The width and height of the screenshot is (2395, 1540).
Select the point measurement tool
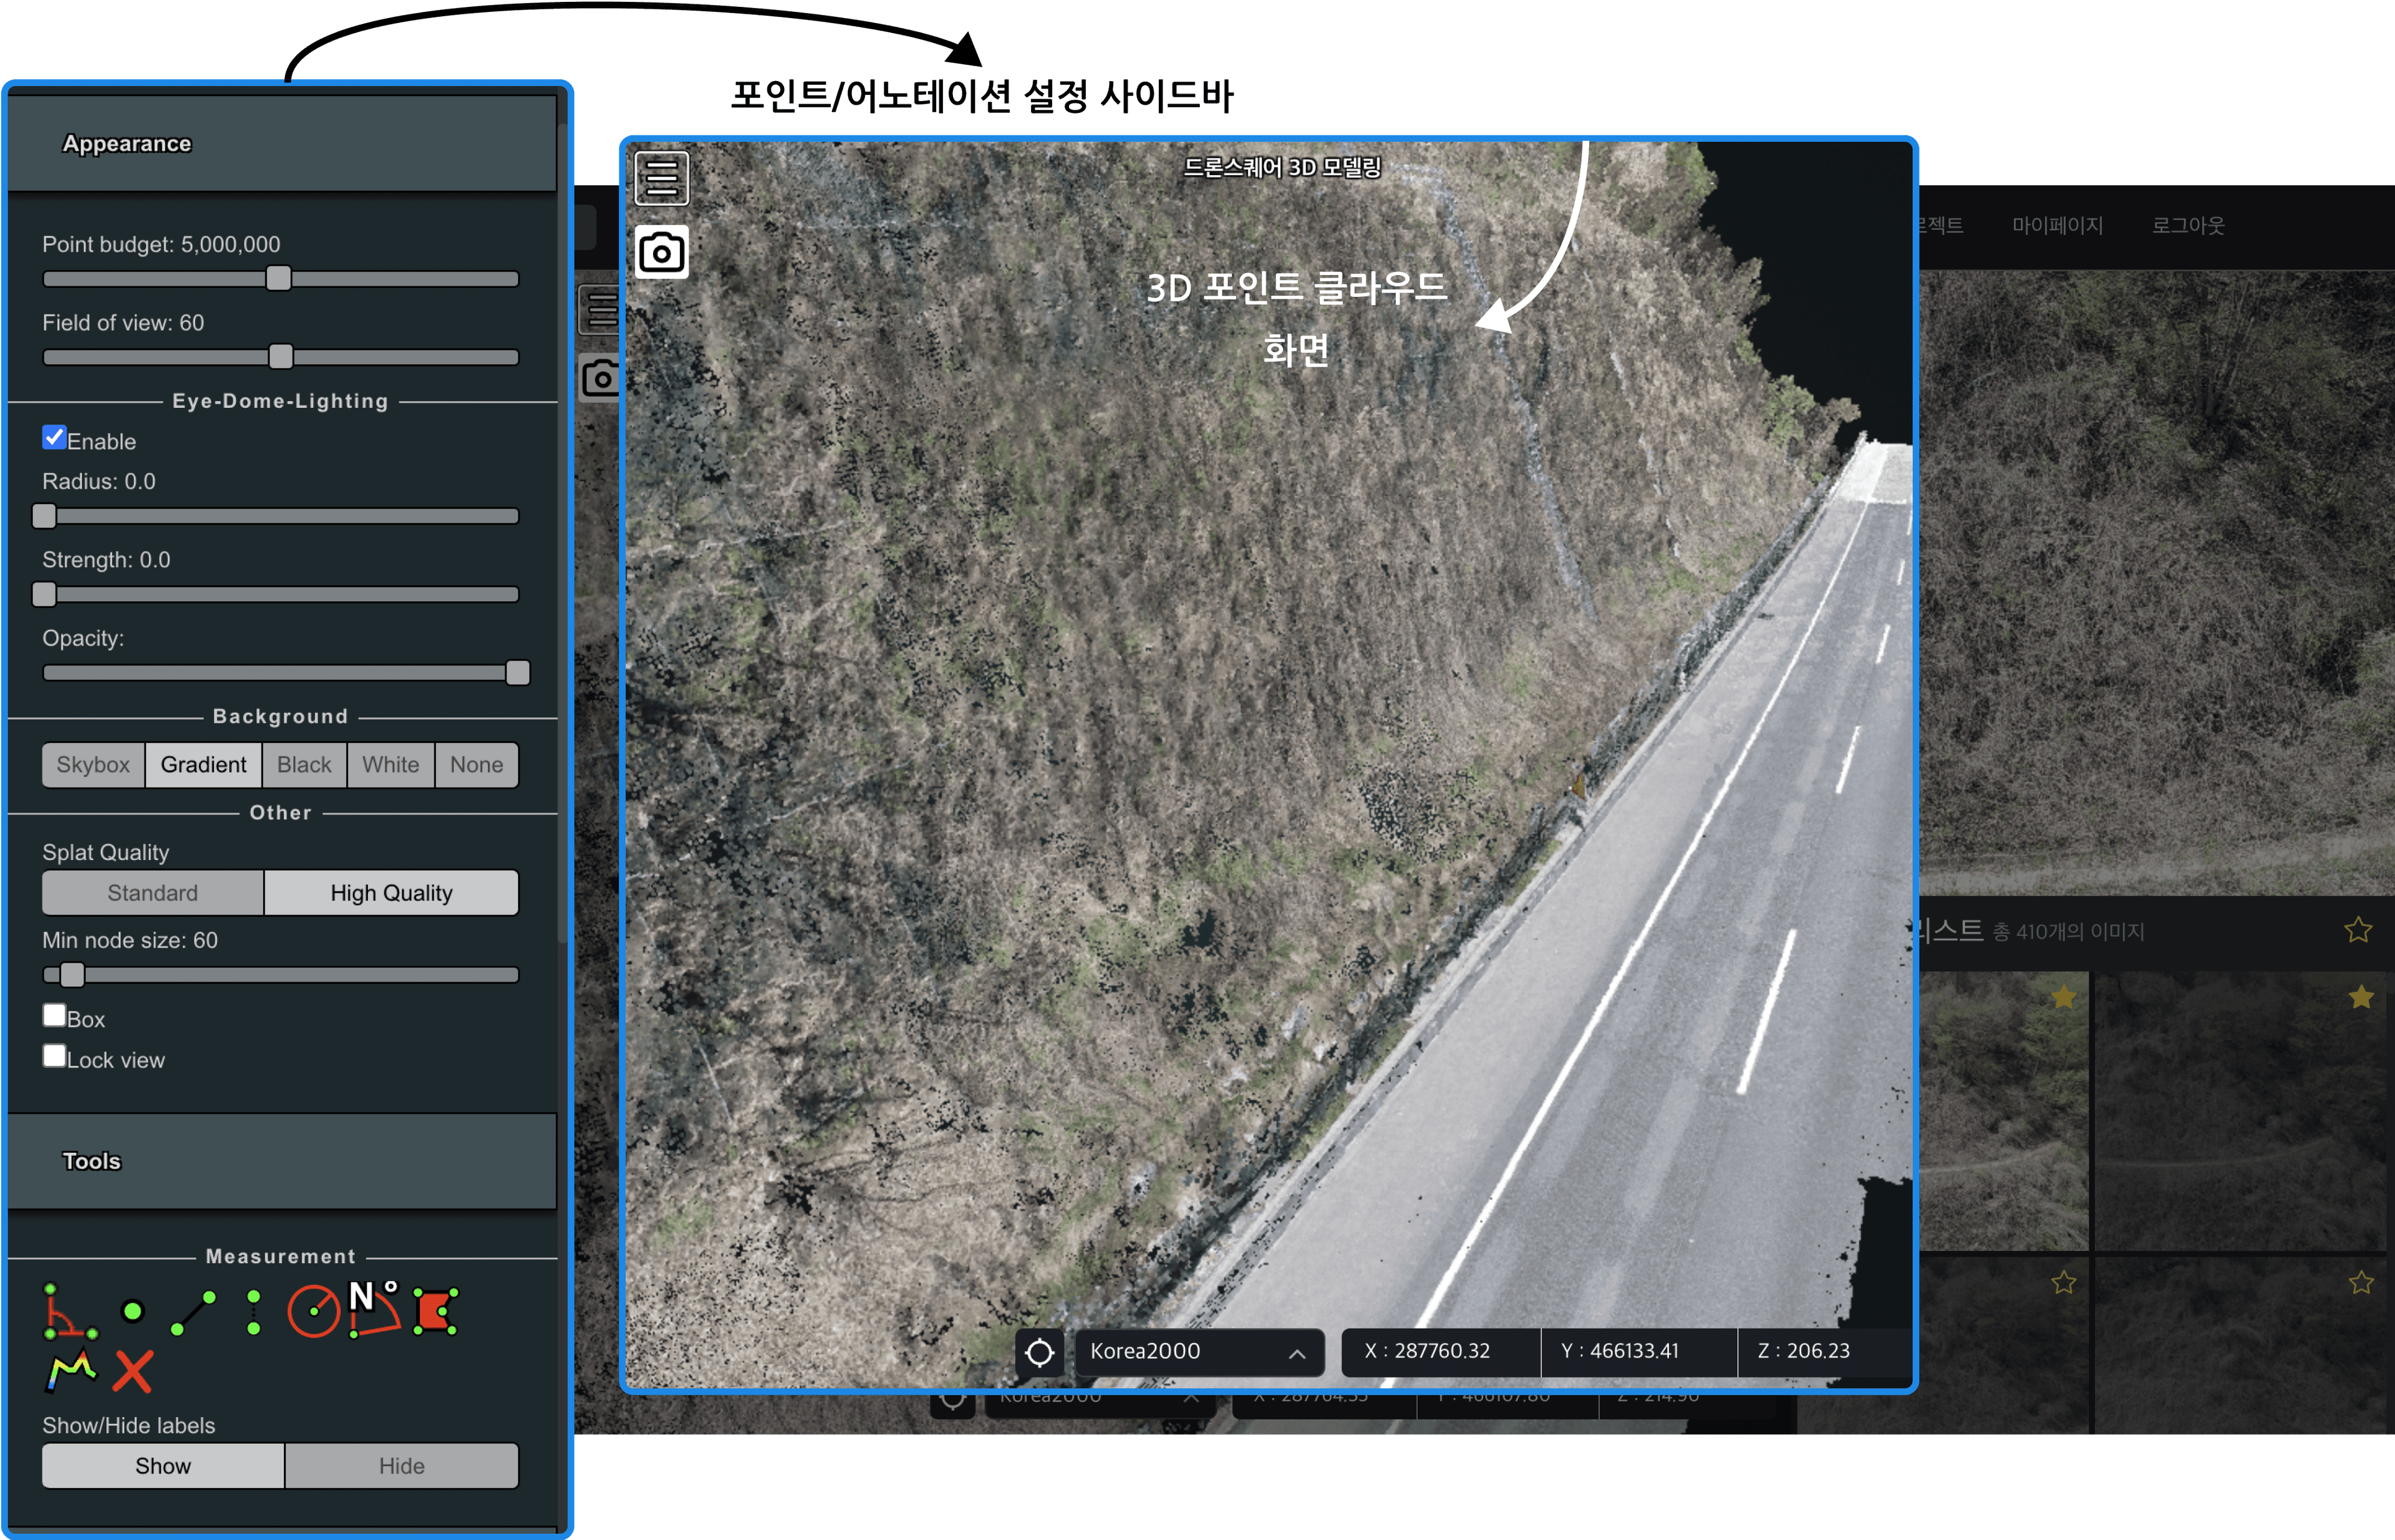(x=132, y=1311)
